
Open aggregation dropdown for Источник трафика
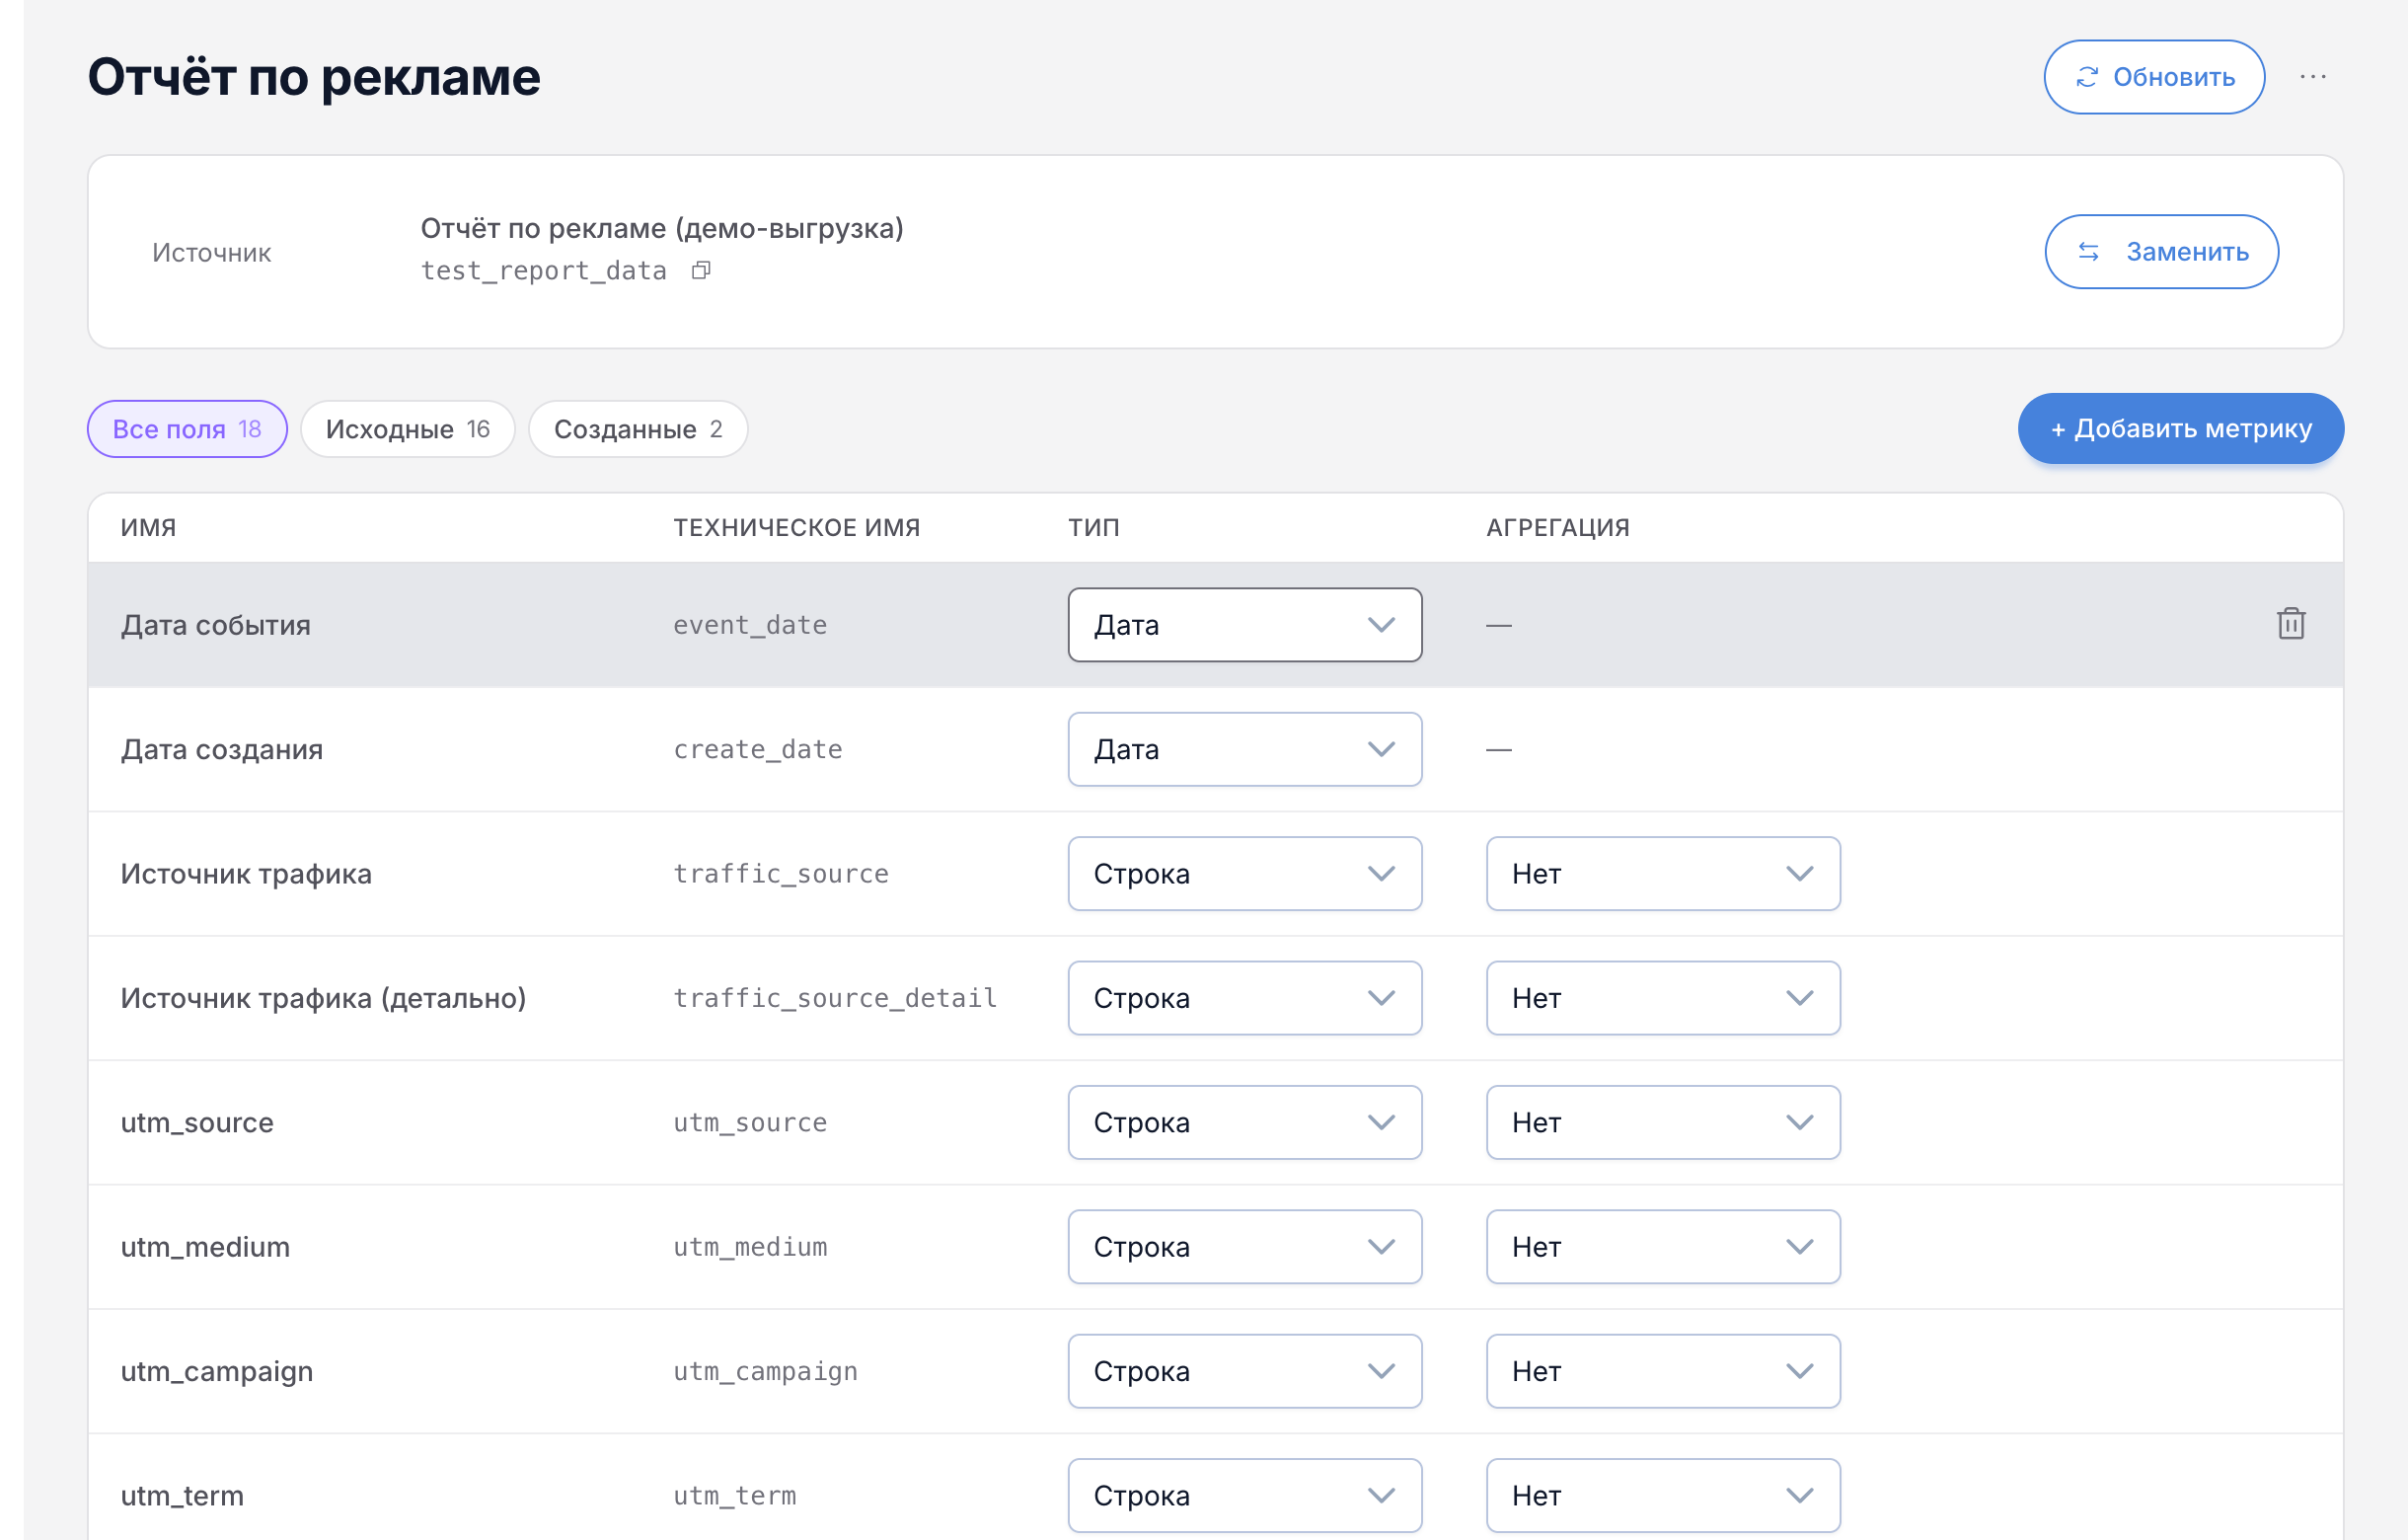click(x=1663, y=874)
